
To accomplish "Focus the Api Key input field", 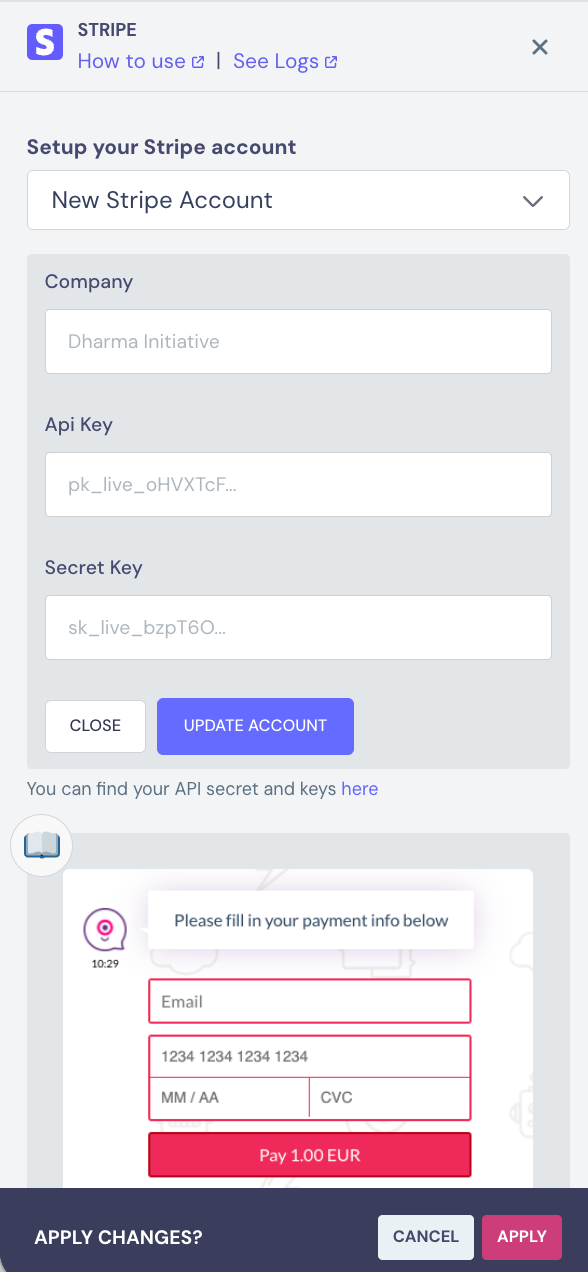I will [x=298, y=484].
